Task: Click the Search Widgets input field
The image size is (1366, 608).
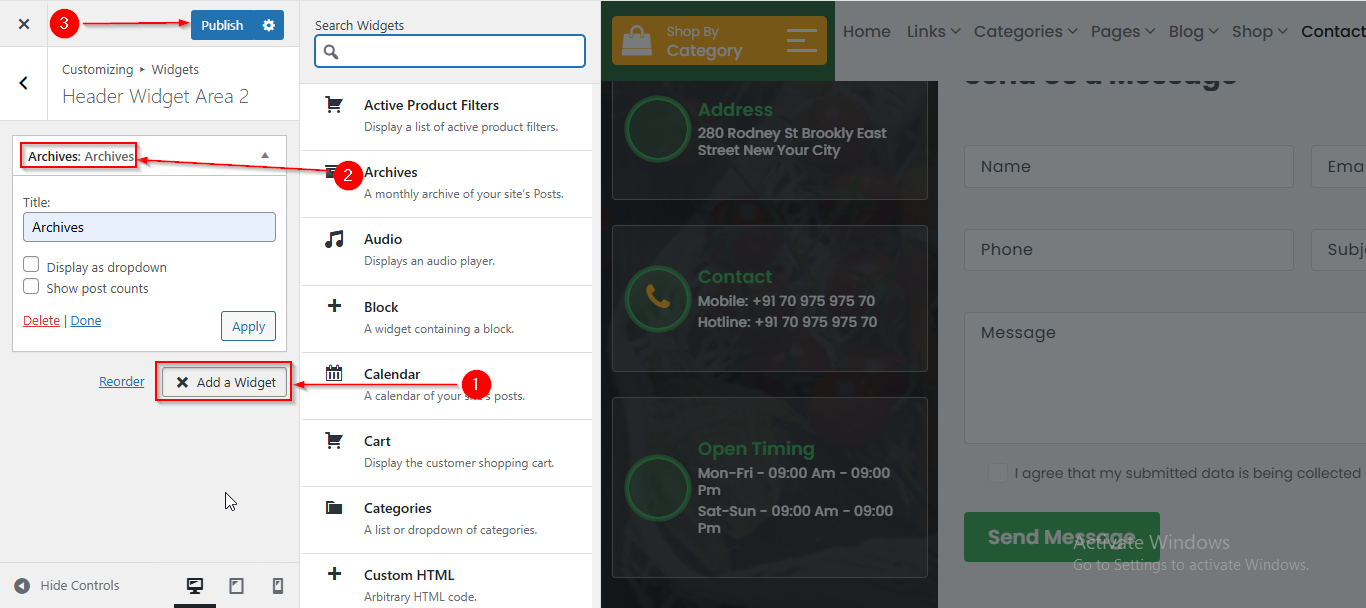Action: pos(450,51)
